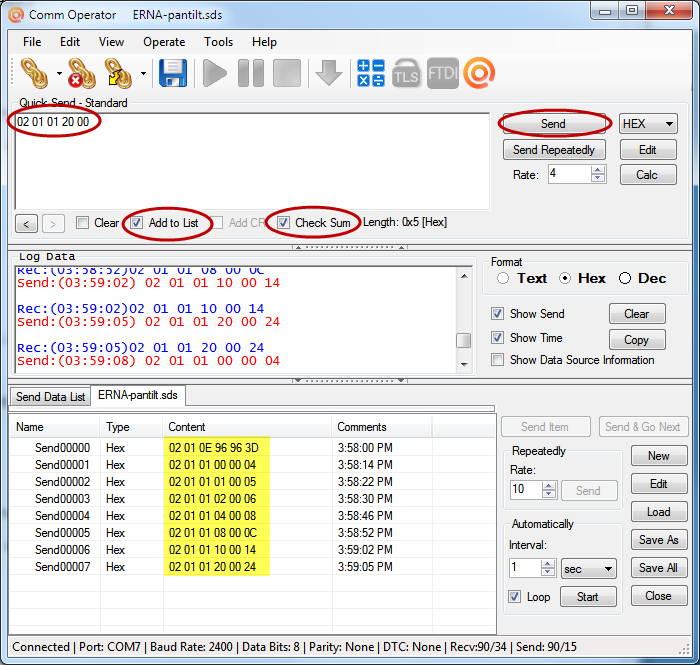The height and width of the screenshot is (665, 700).
Task: Select the Hex format radio button
Action: pos(565,278)
